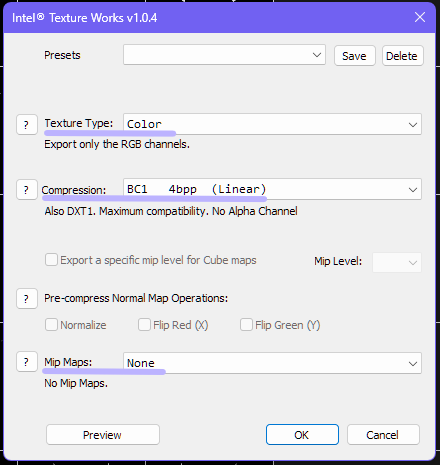Open help for Mip Maps

[27, 362]
